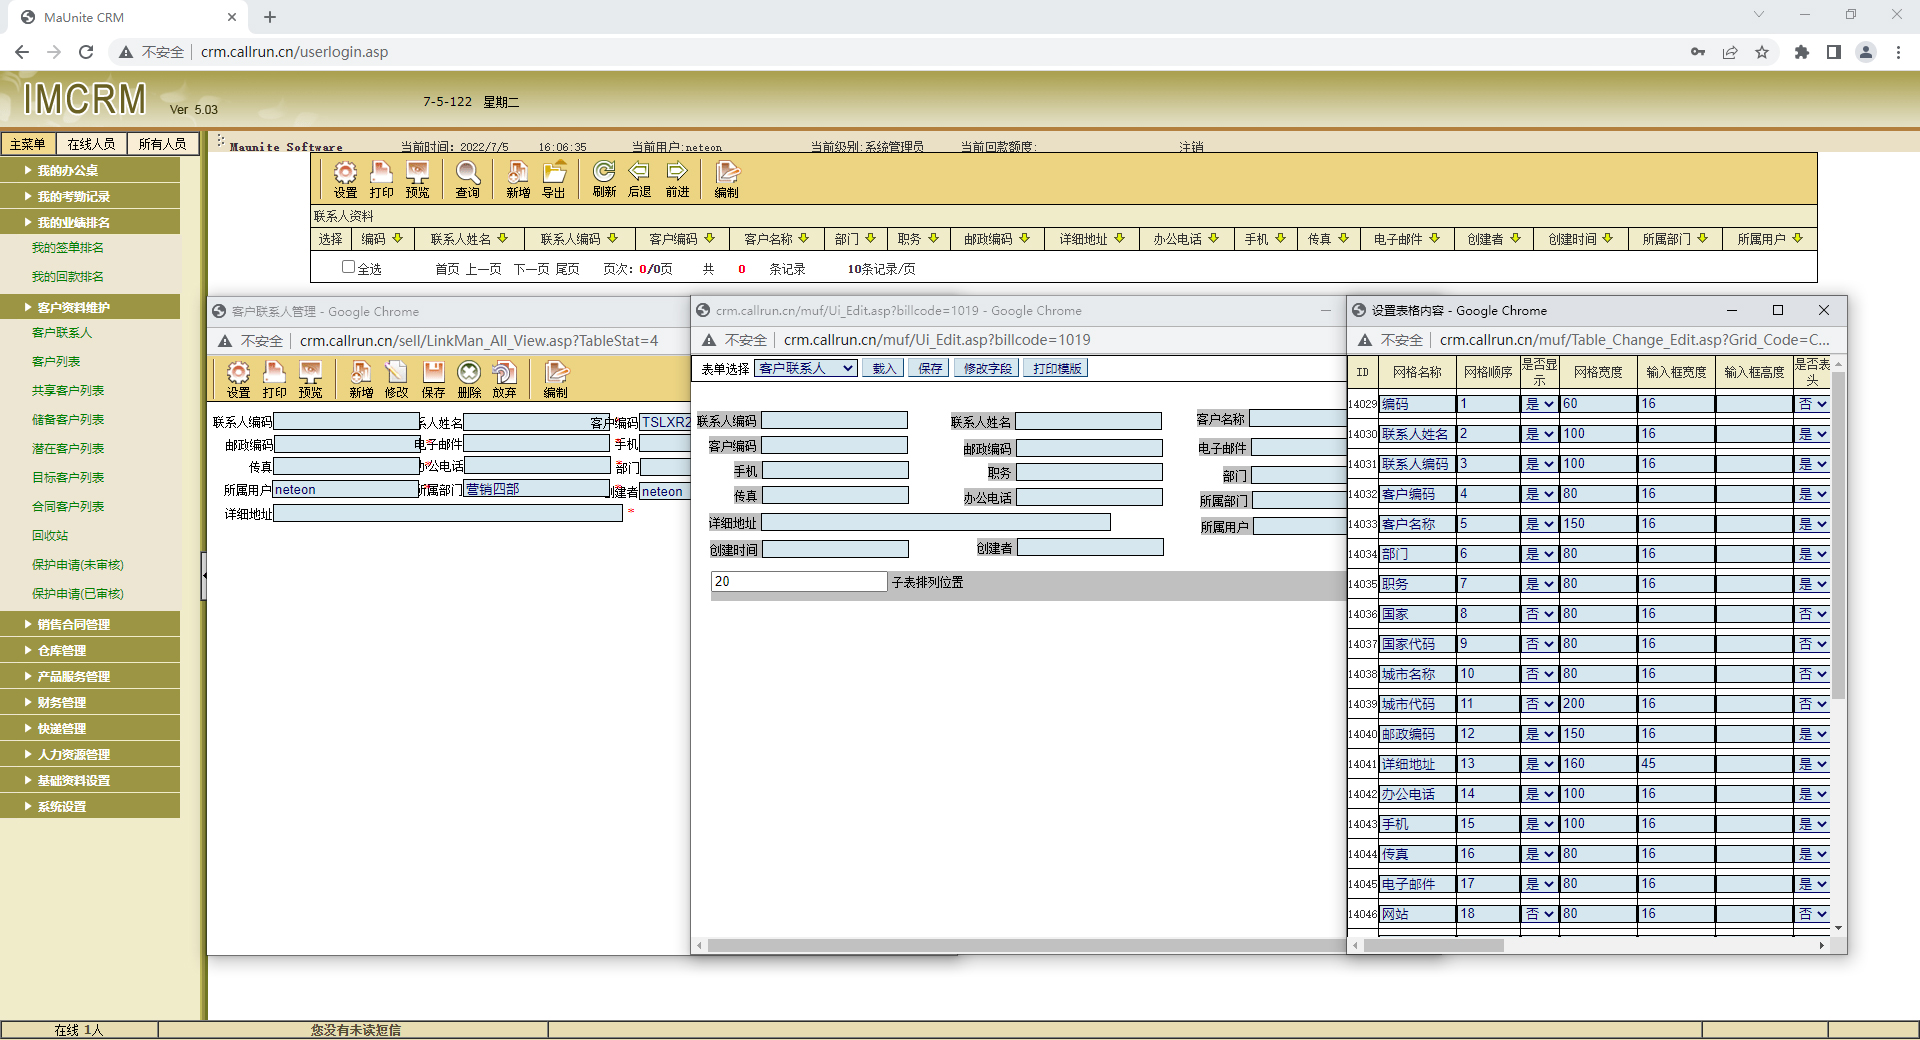
Task: Reload page with browser refresh button
Action: [86, 52]
